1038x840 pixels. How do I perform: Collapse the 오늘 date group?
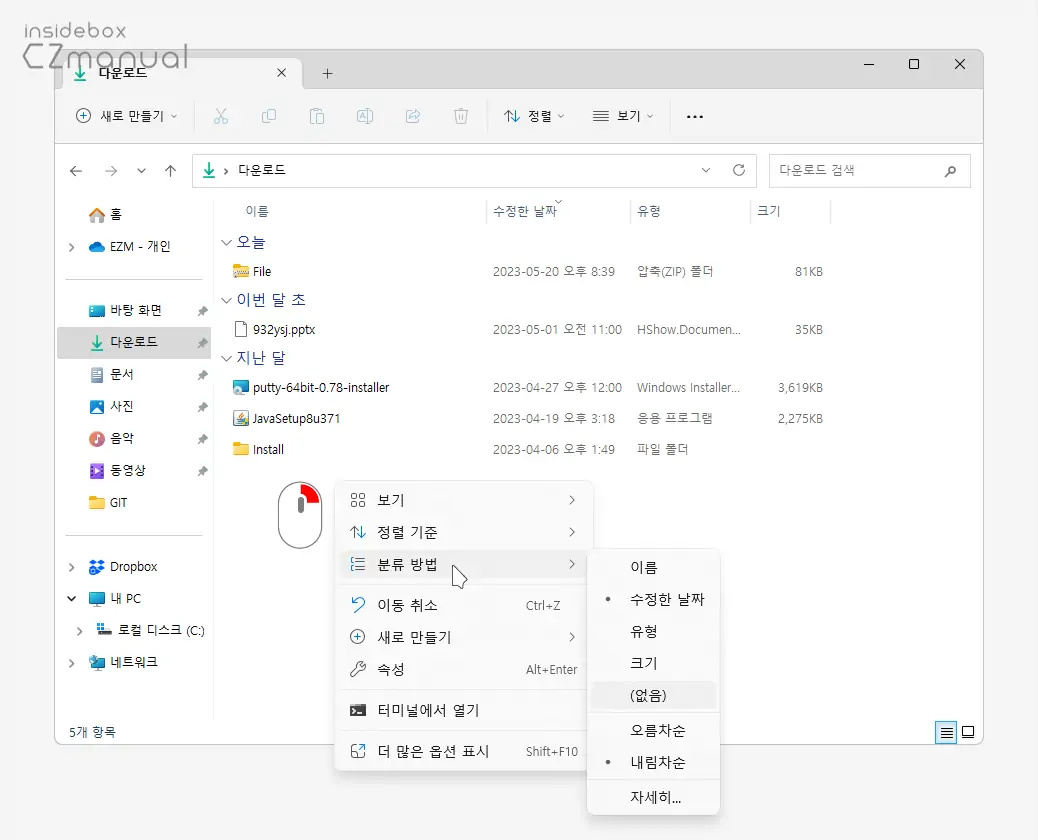(x=227, y=242)
